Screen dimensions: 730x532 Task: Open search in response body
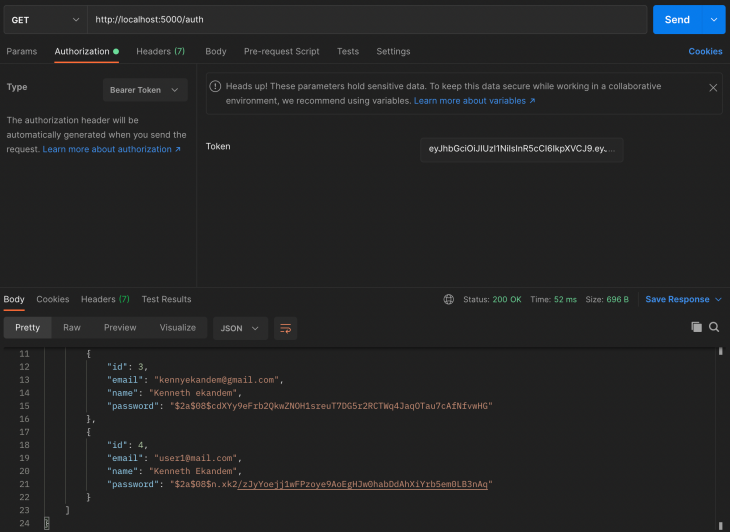click(714, 327)
